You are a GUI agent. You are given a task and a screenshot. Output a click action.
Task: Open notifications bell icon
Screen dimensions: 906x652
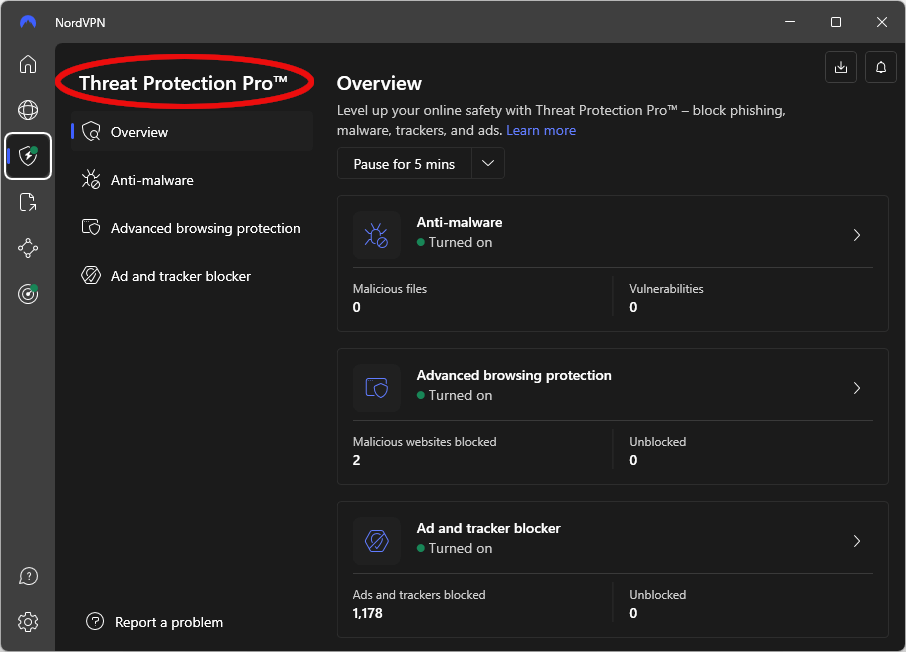coord(881,67)
